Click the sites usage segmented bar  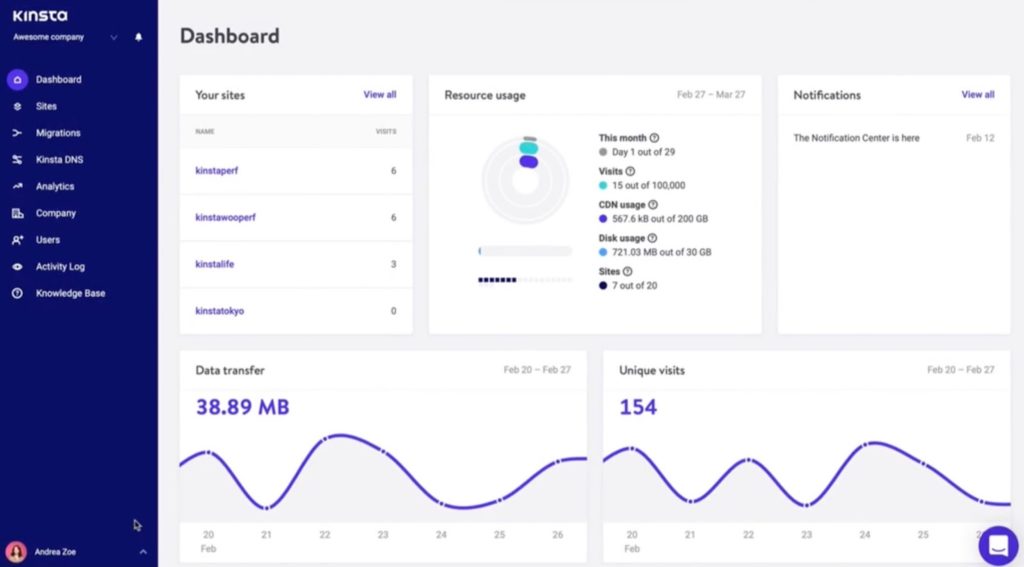525,280
